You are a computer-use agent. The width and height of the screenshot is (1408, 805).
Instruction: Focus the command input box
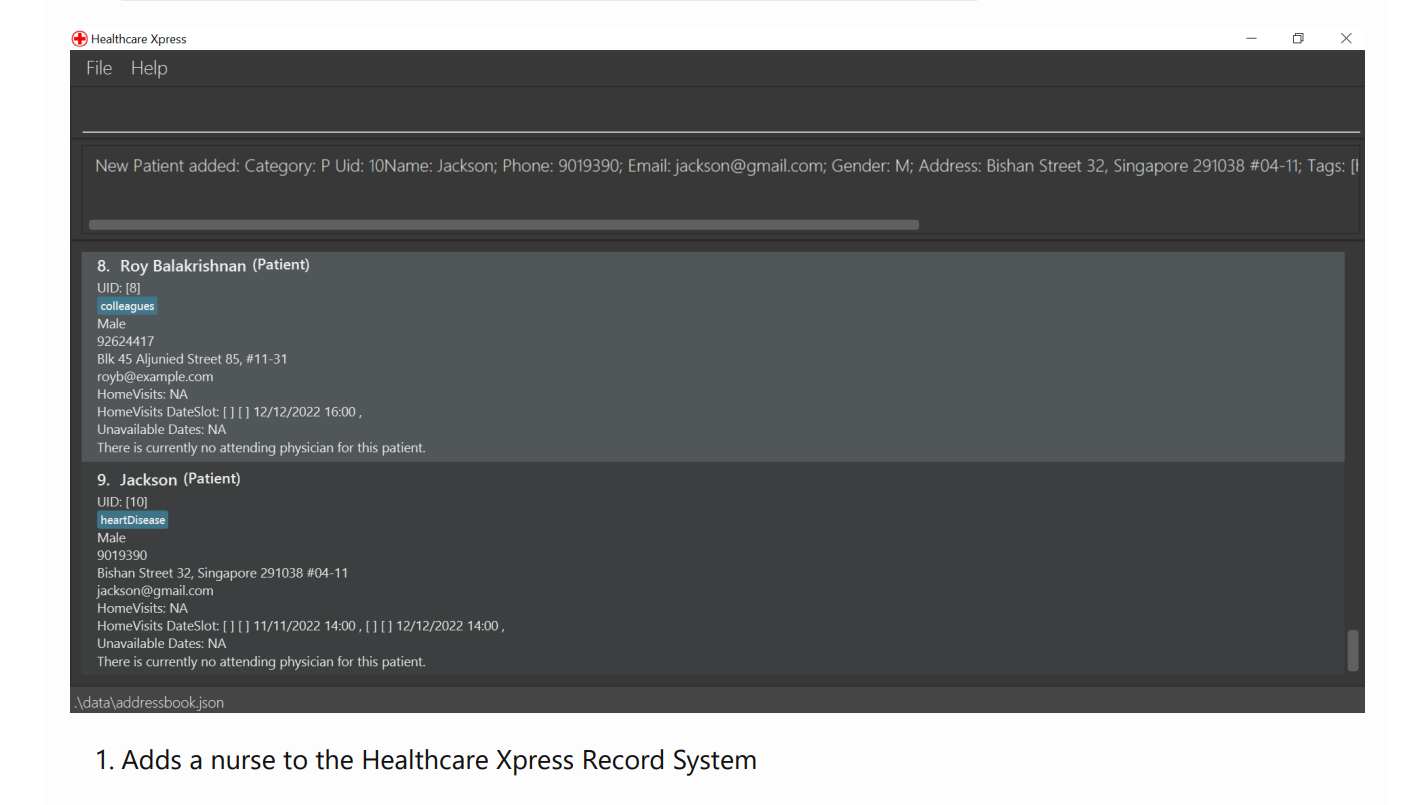[720, 112]
